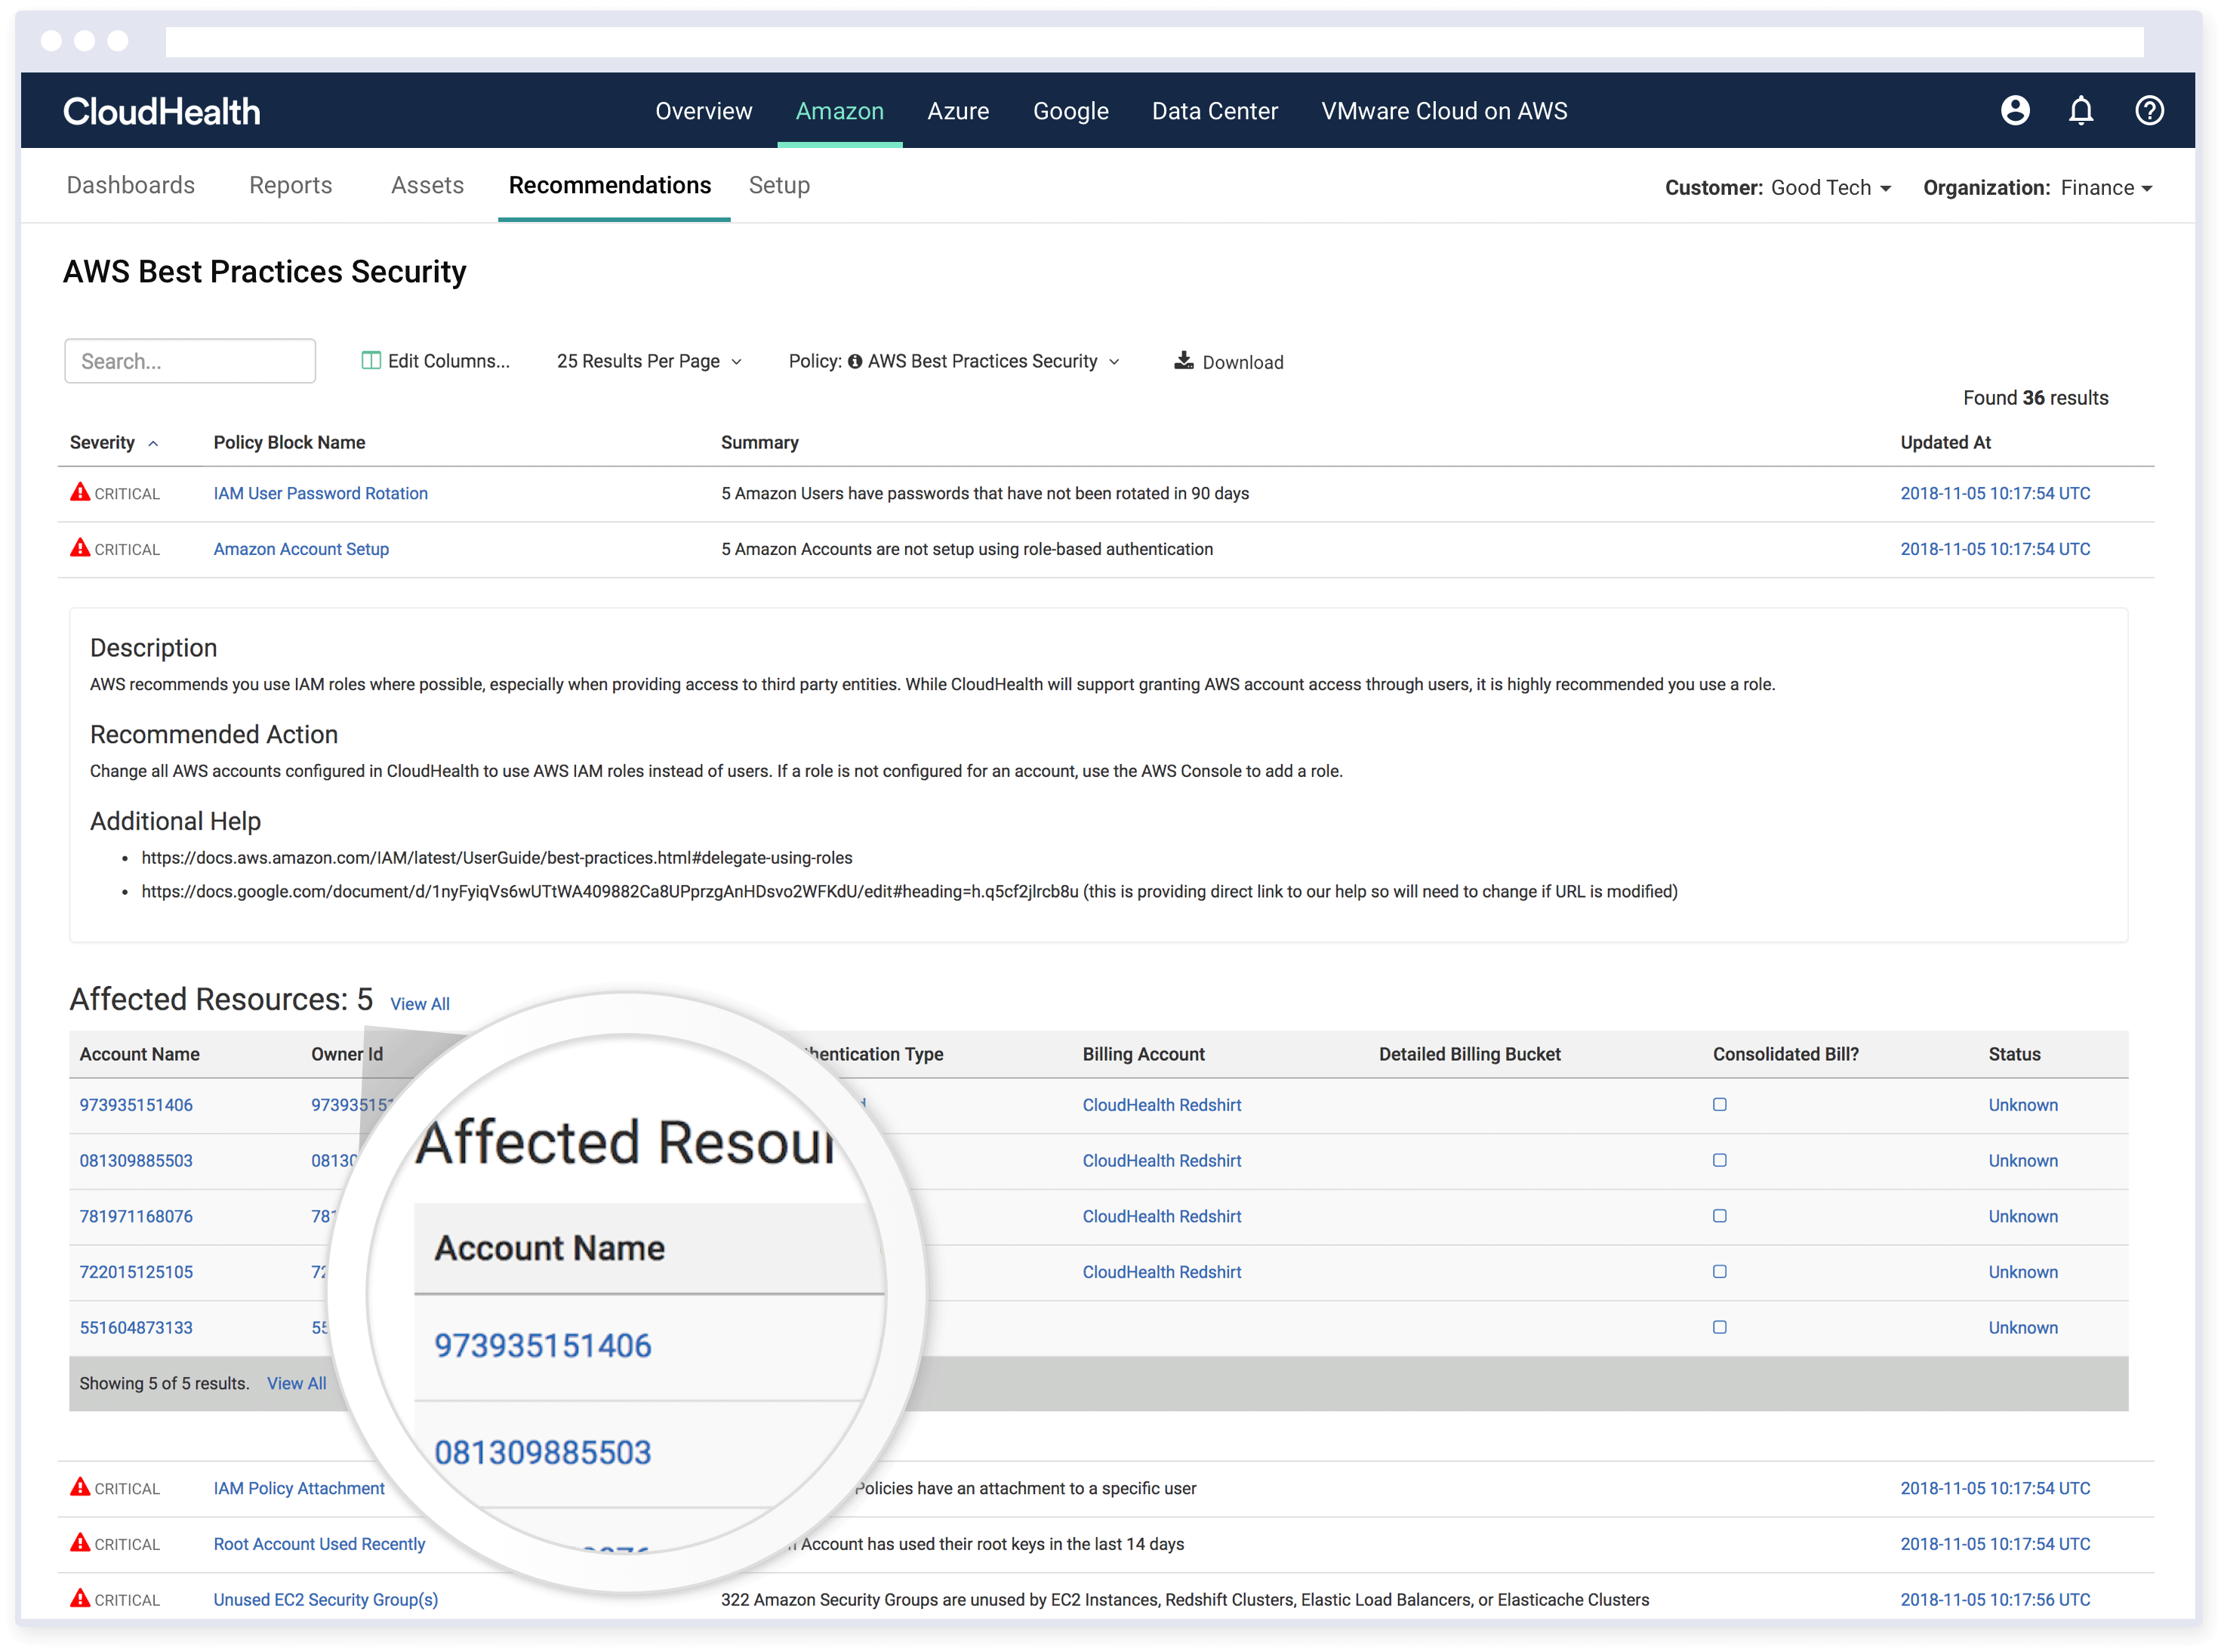Open the Root Account Used Recently link
This screenshot has height=1652, width=2224.
click(319, 1544)
